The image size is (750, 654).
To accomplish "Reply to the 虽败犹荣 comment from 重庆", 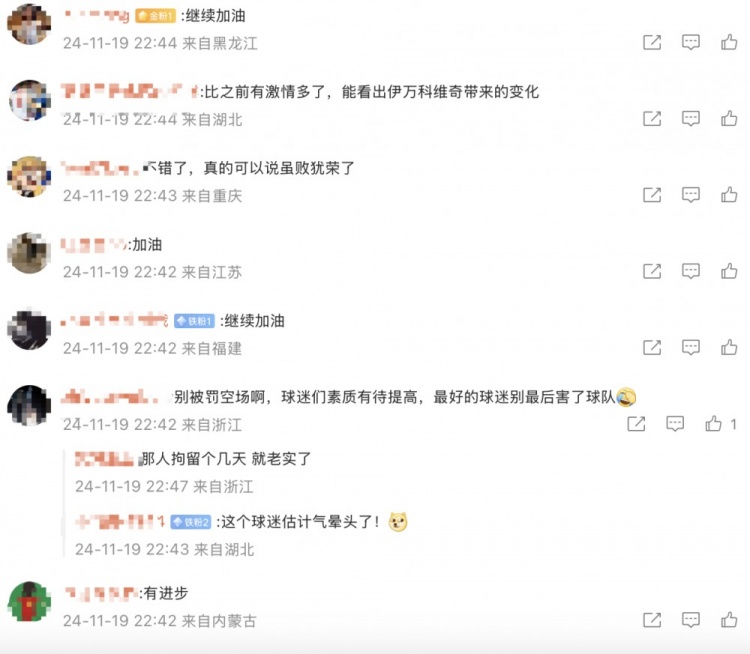I will 691,195.
